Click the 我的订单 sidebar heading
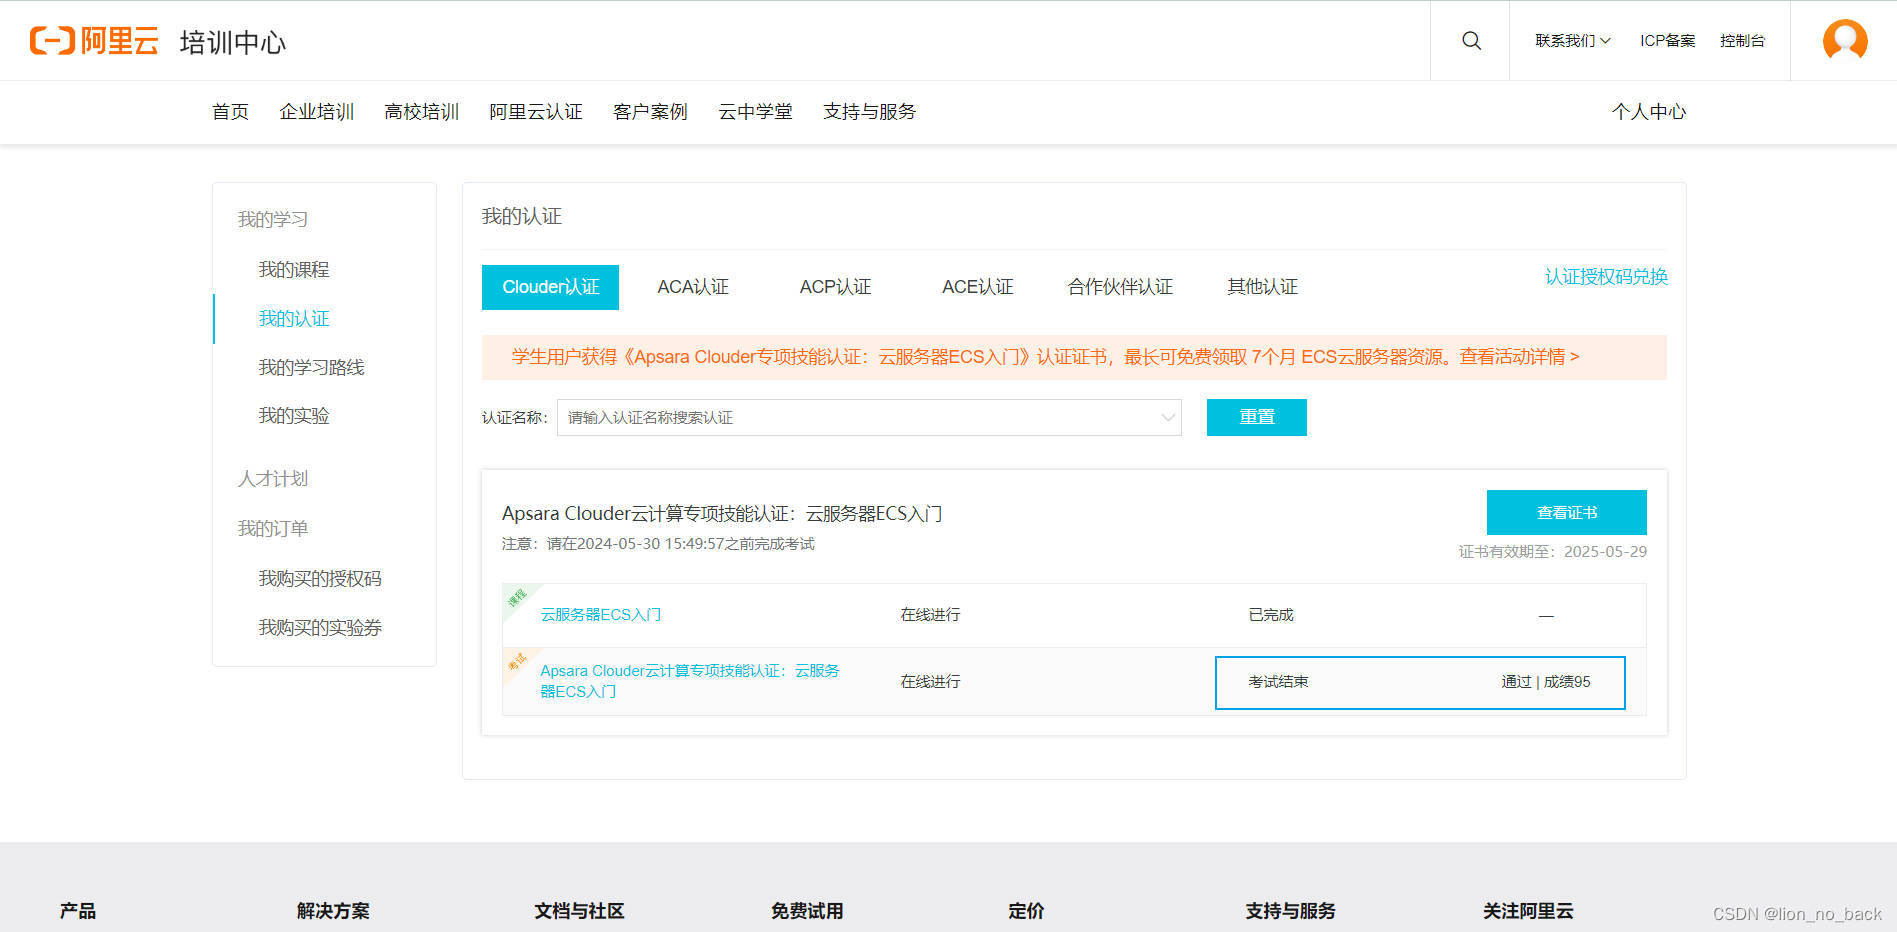The height and width of the screenshot is (932, 1897). pyautogui.click(x=273, y=529)
